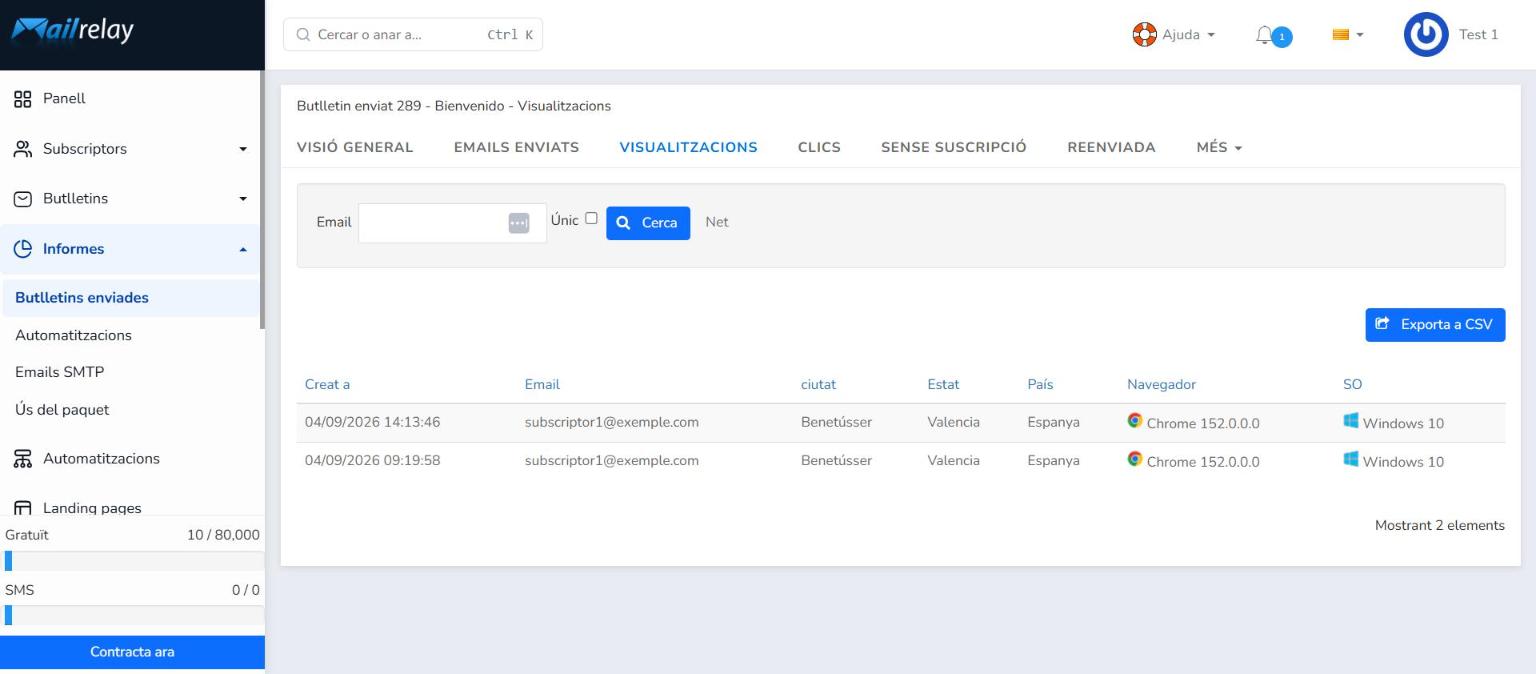
Task: Switch to the CLICS tab
Action: (819, 147)
